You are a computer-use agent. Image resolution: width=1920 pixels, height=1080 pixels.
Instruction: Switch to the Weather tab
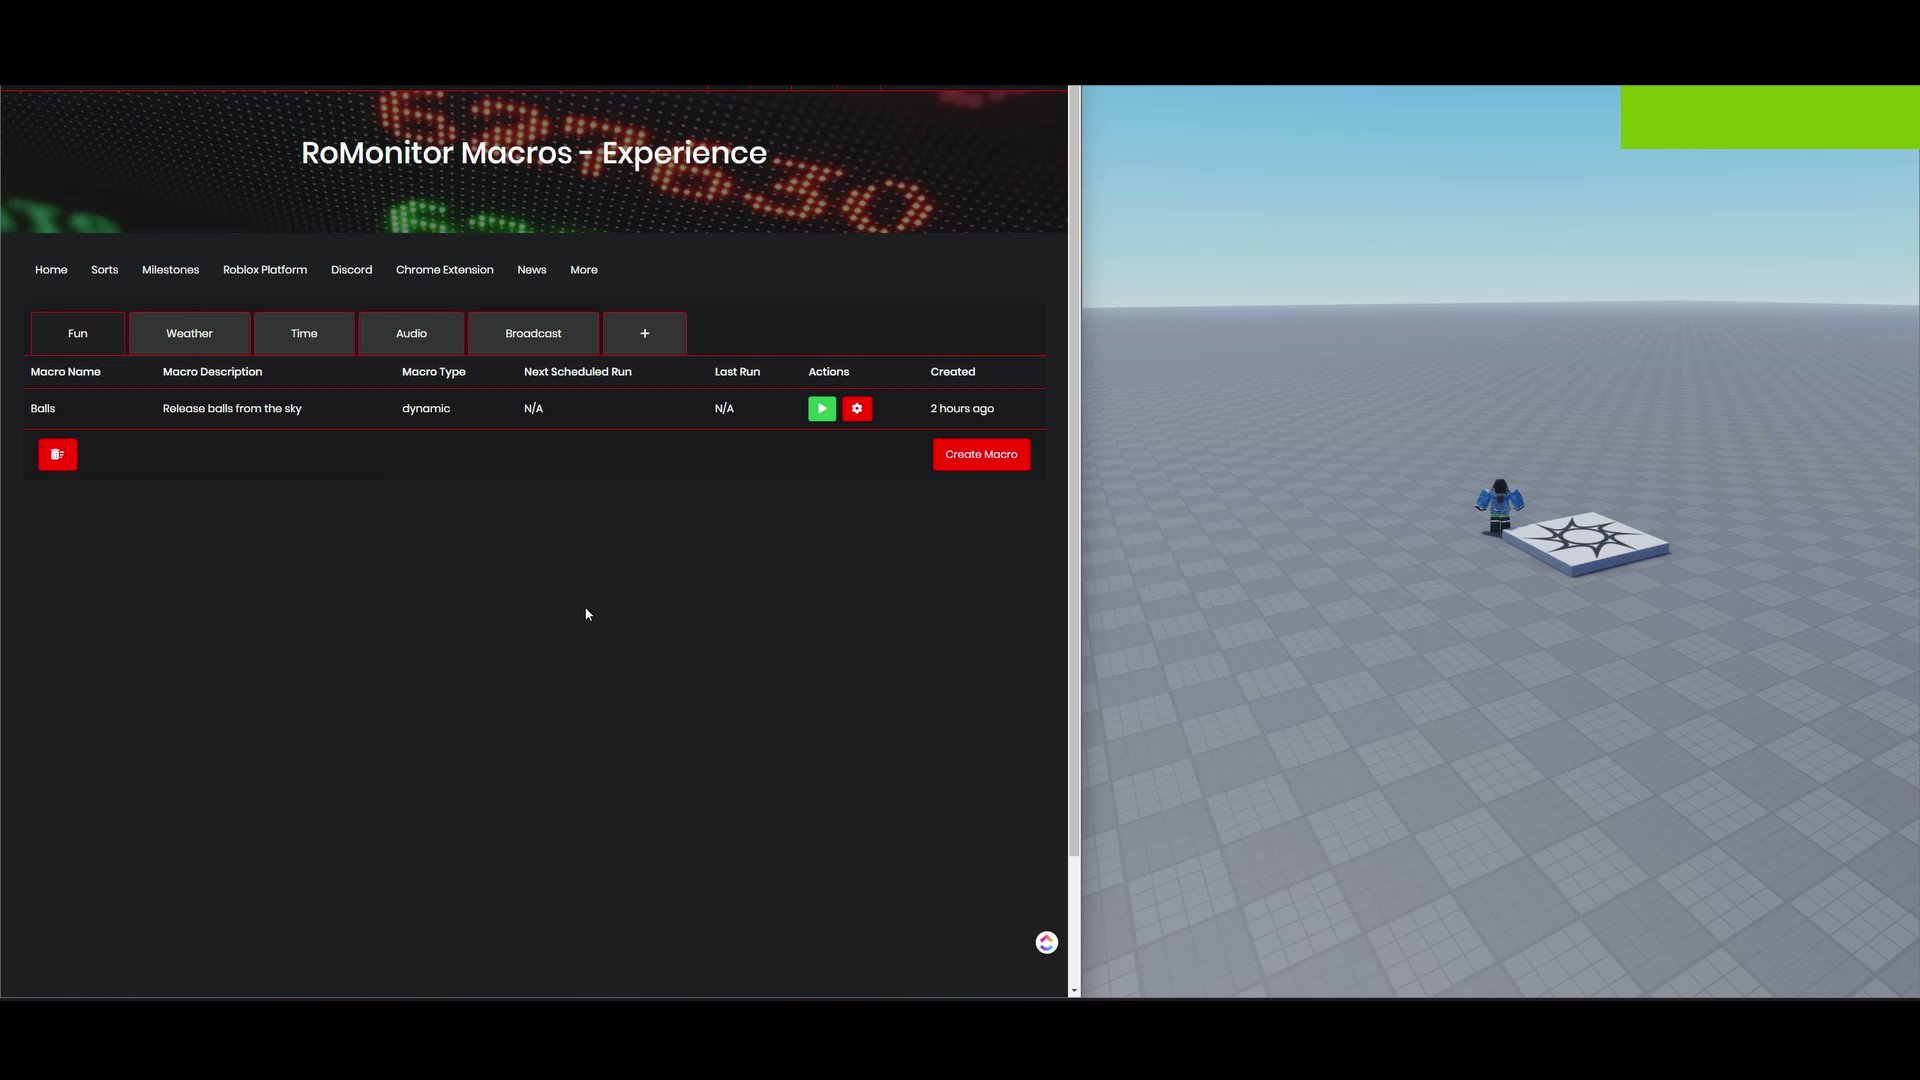pos(190,333)
